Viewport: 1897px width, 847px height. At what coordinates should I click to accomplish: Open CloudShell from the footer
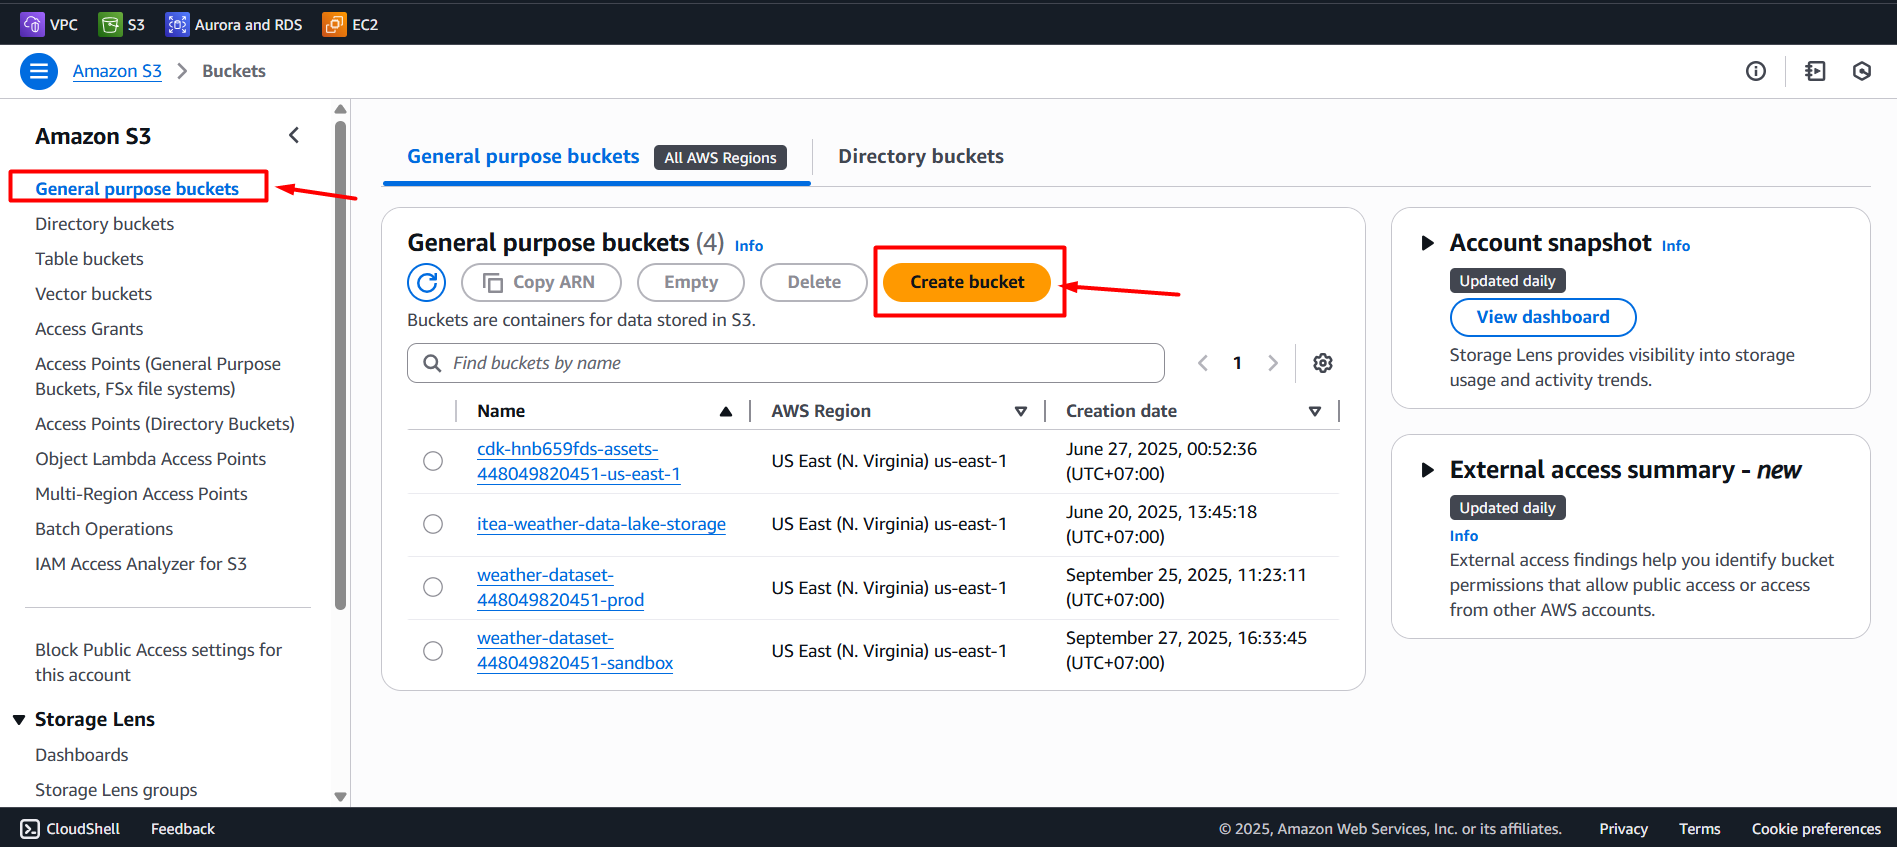(70, 828)
